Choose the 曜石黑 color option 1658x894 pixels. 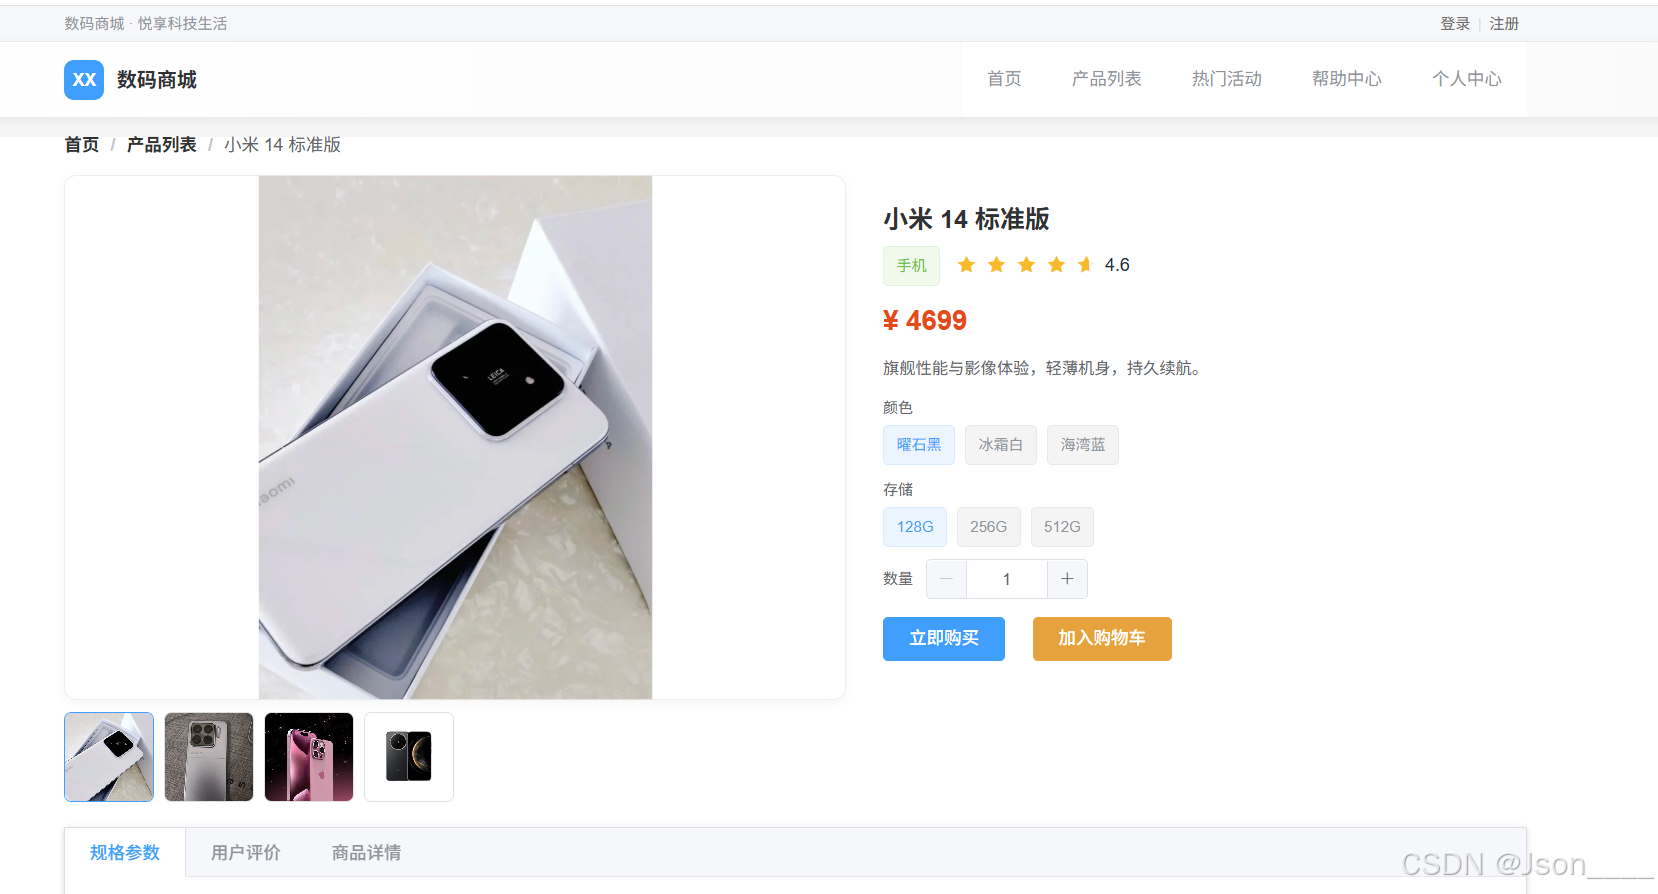click(x=919, y=445)
